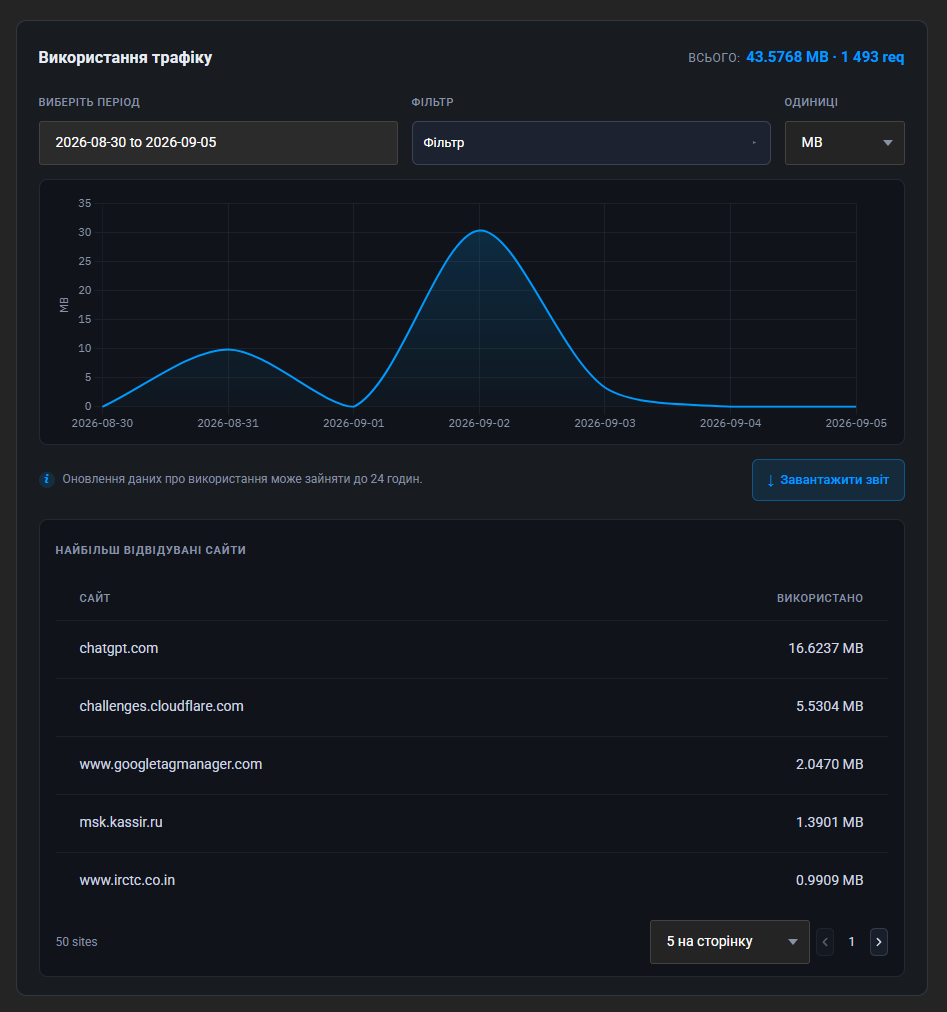Click the www.irctc.co.in site entry

click(x=127, y=880)
